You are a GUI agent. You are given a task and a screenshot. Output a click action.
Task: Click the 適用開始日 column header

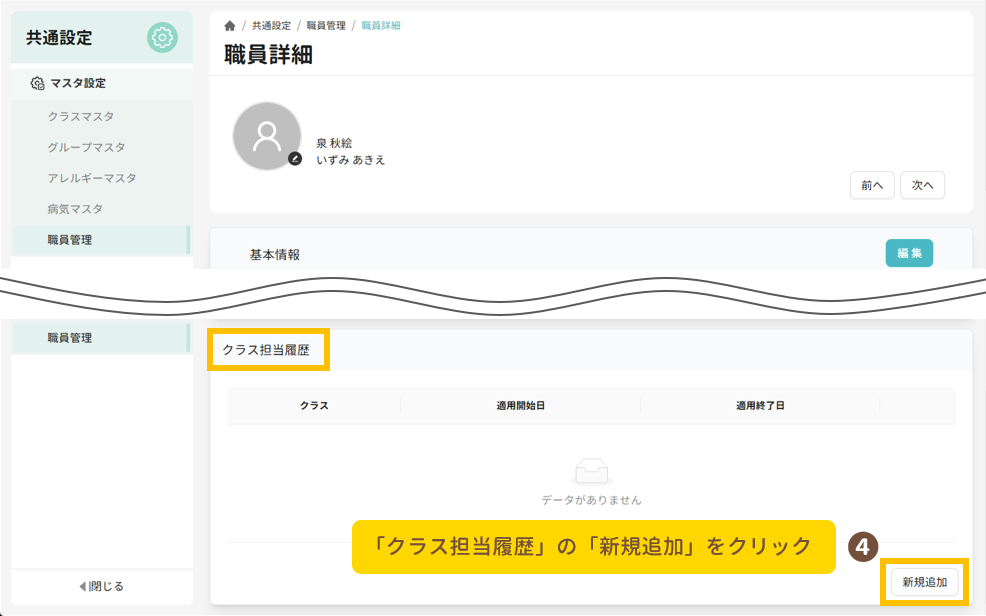pyautogui.click(x=520, y=406)
